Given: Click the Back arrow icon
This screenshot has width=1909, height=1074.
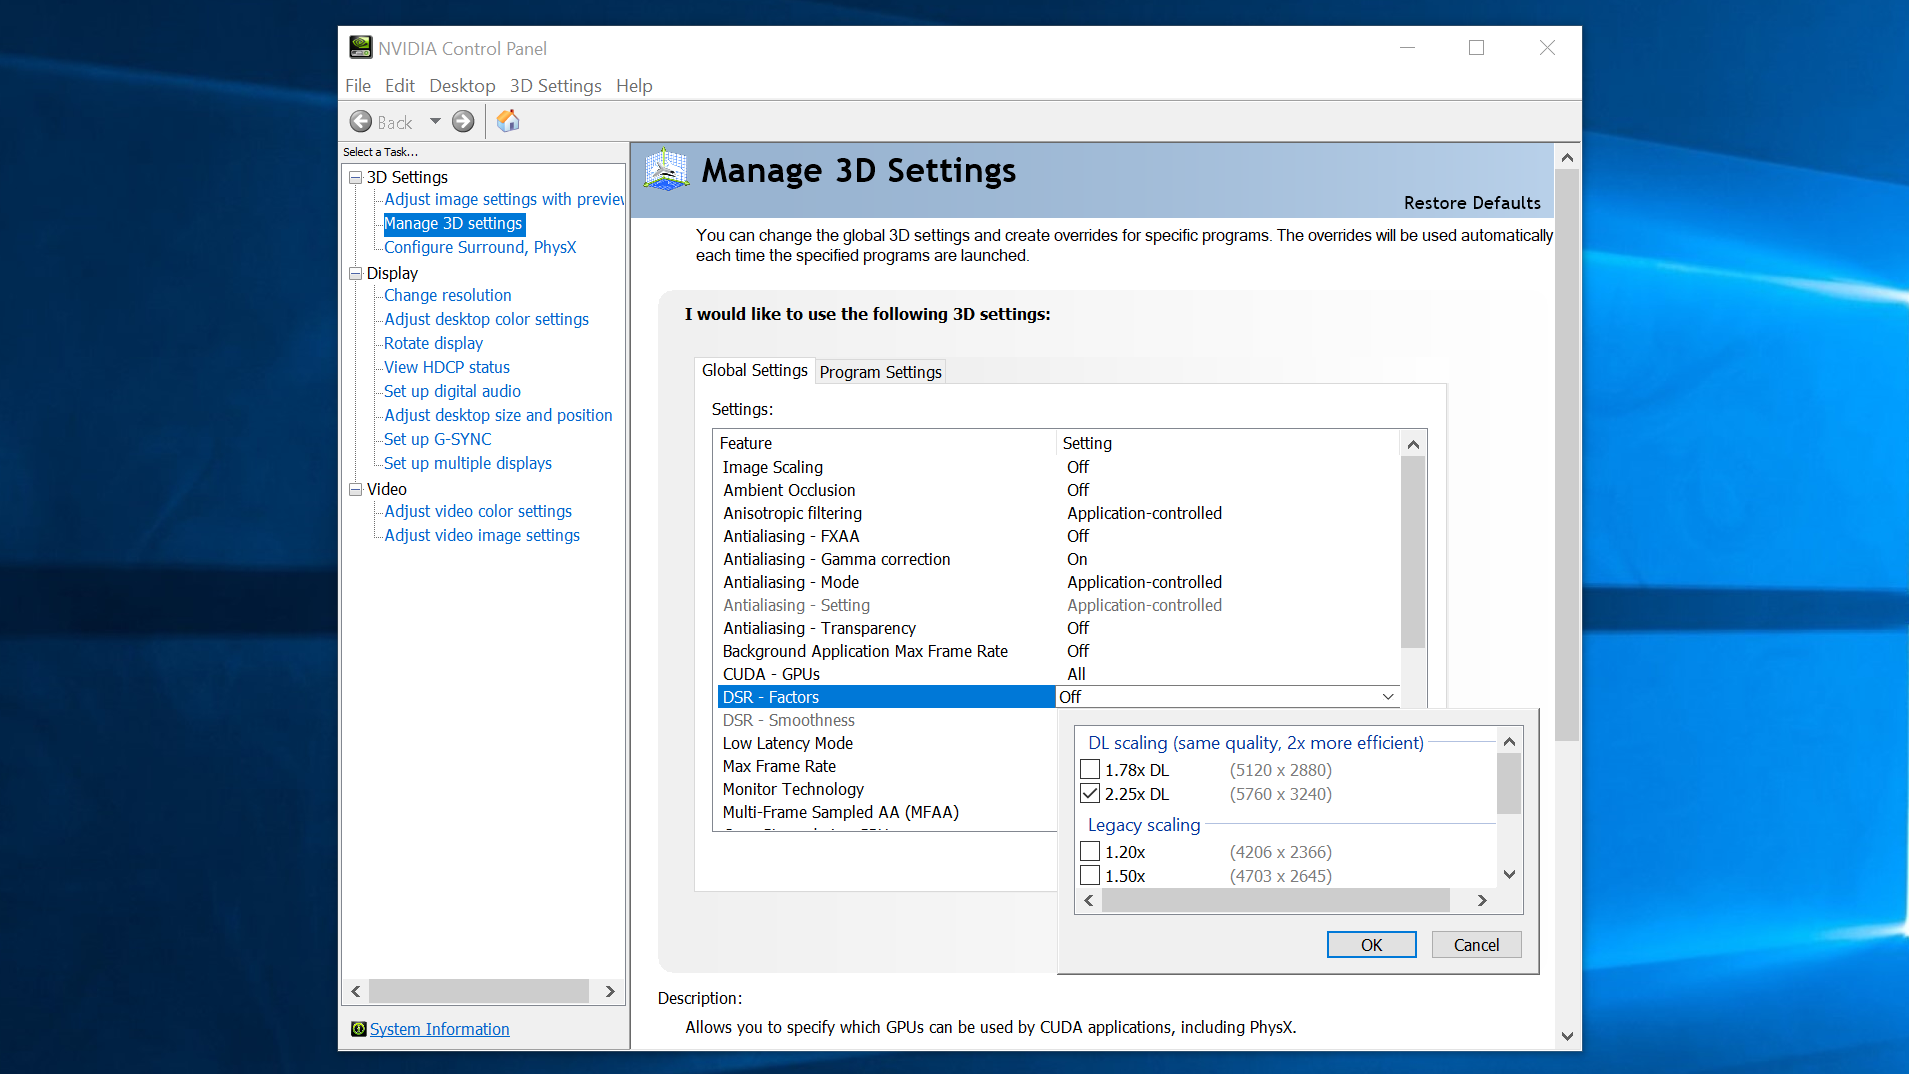Looking at the screenshot, I should tap(361, 122).
